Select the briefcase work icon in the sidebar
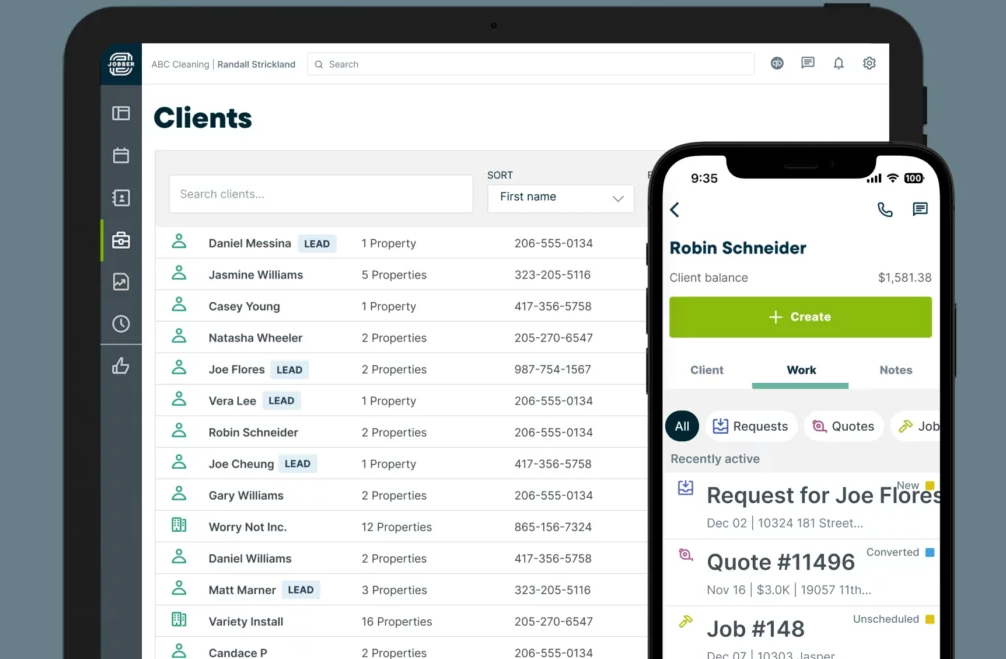1006x659 pixels. coord(121,240)
